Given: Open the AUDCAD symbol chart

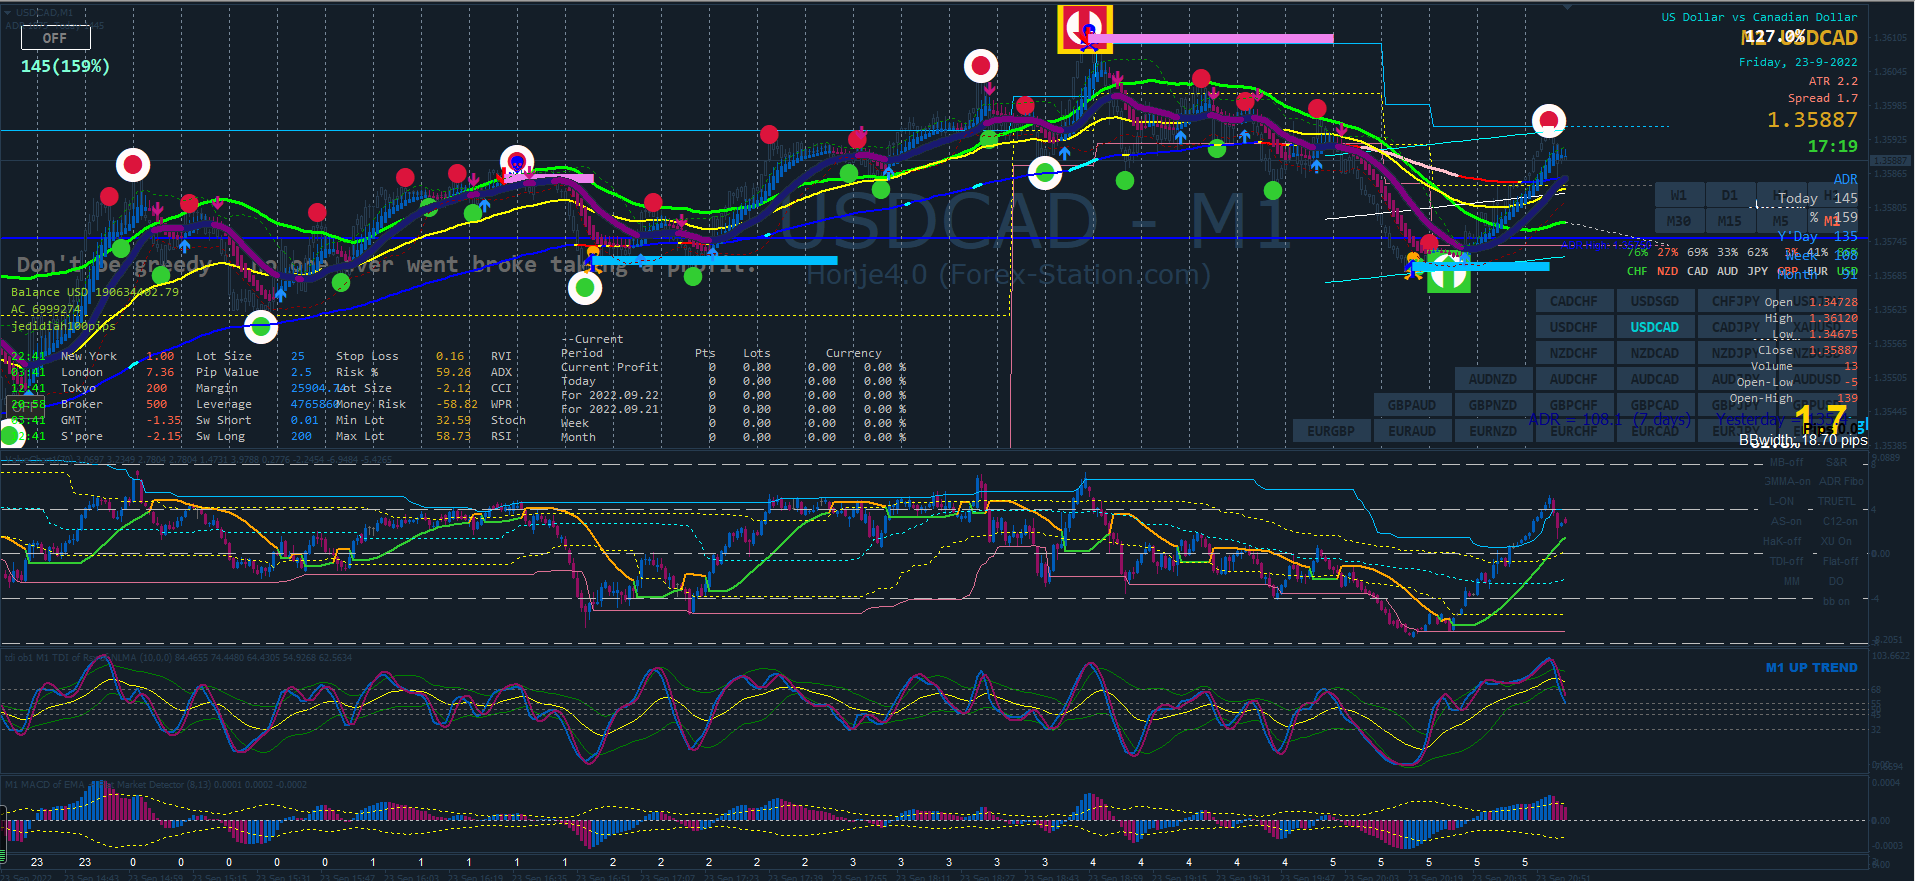Looking at the screenshot, I should coord(1655,379).
